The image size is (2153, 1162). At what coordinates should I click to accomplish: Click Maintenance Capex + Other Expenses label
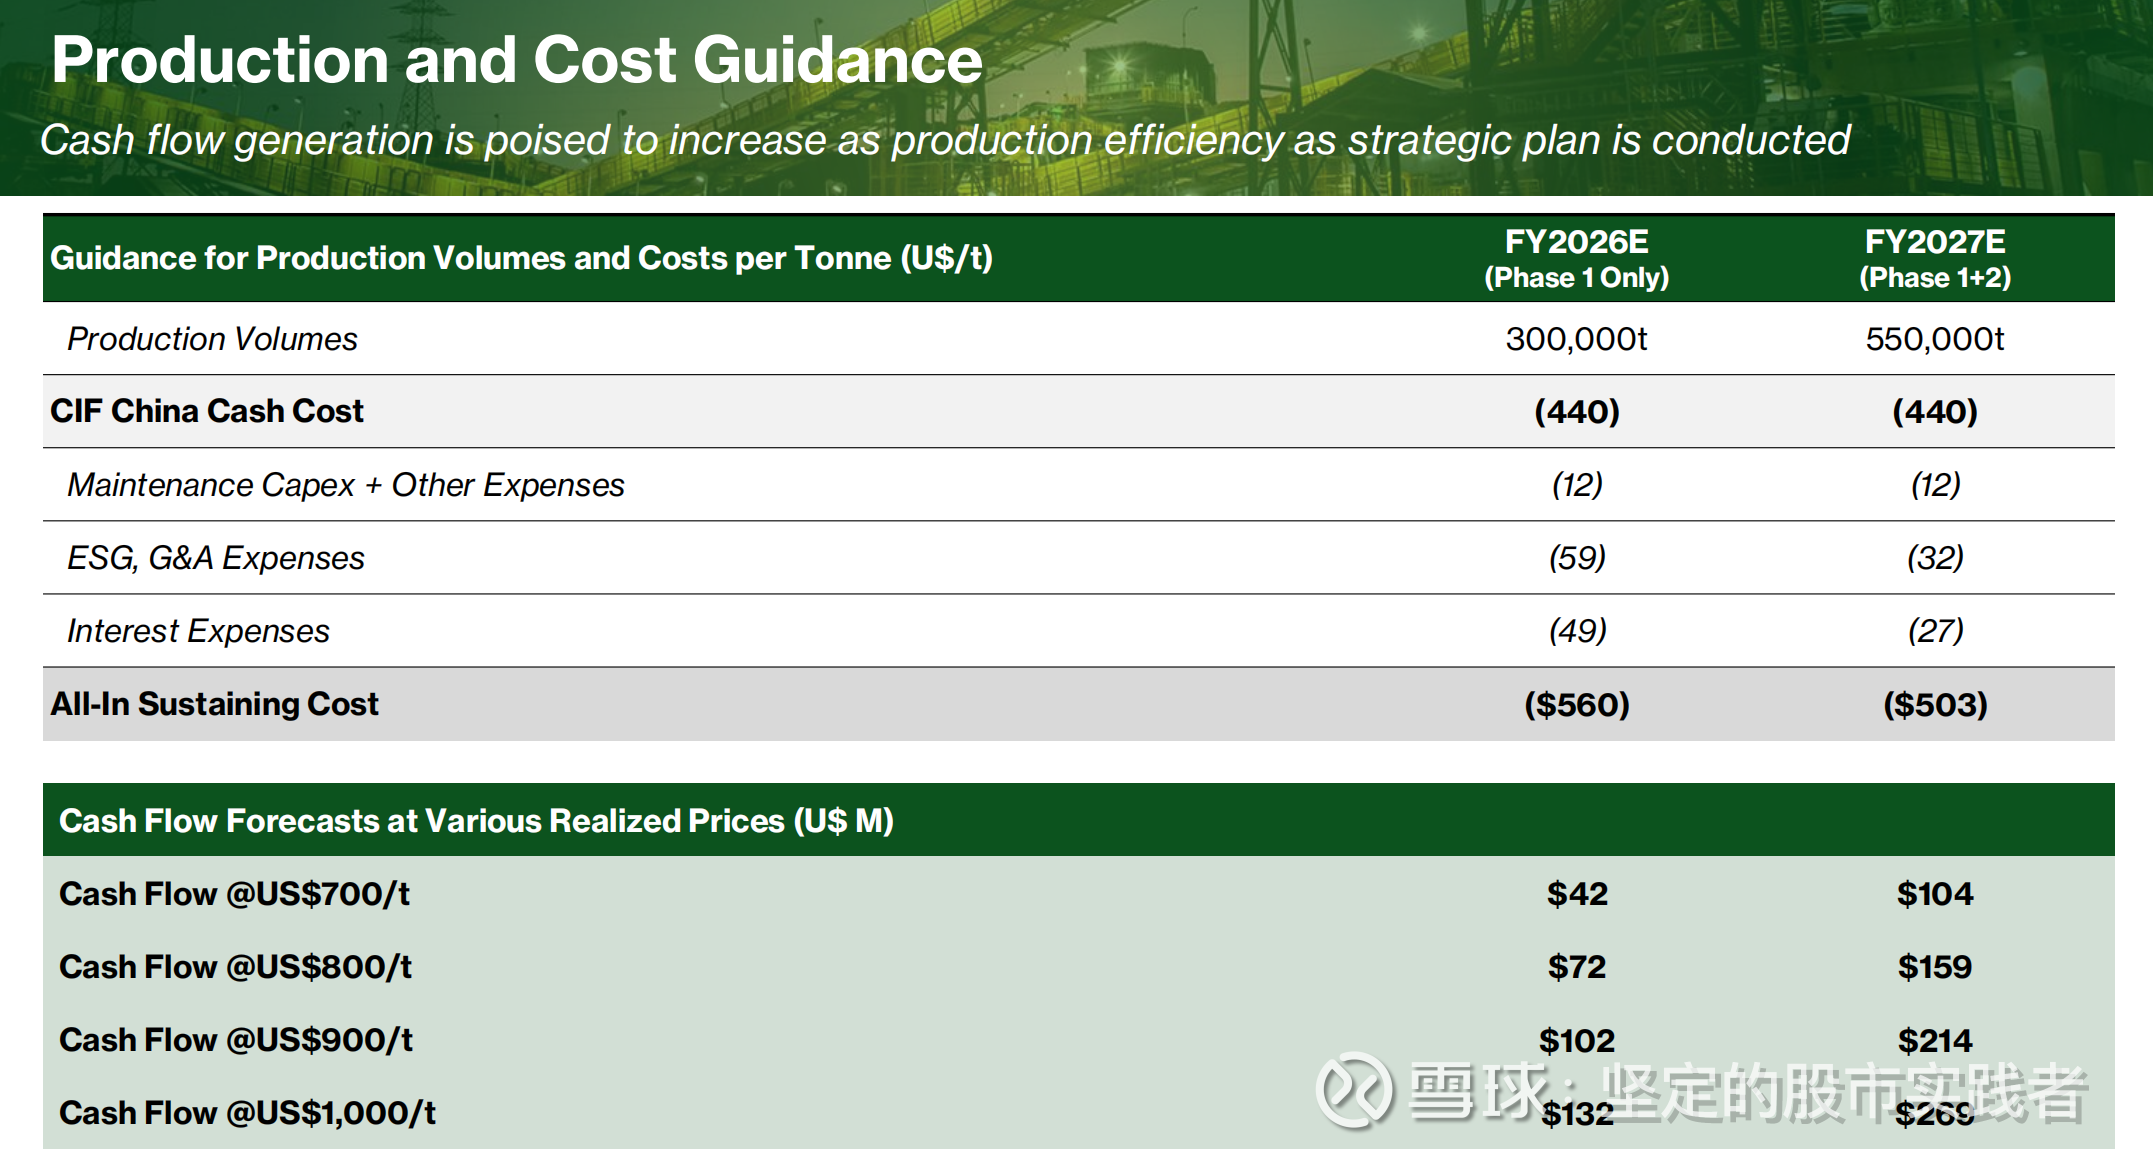click(x=345, y=485)
